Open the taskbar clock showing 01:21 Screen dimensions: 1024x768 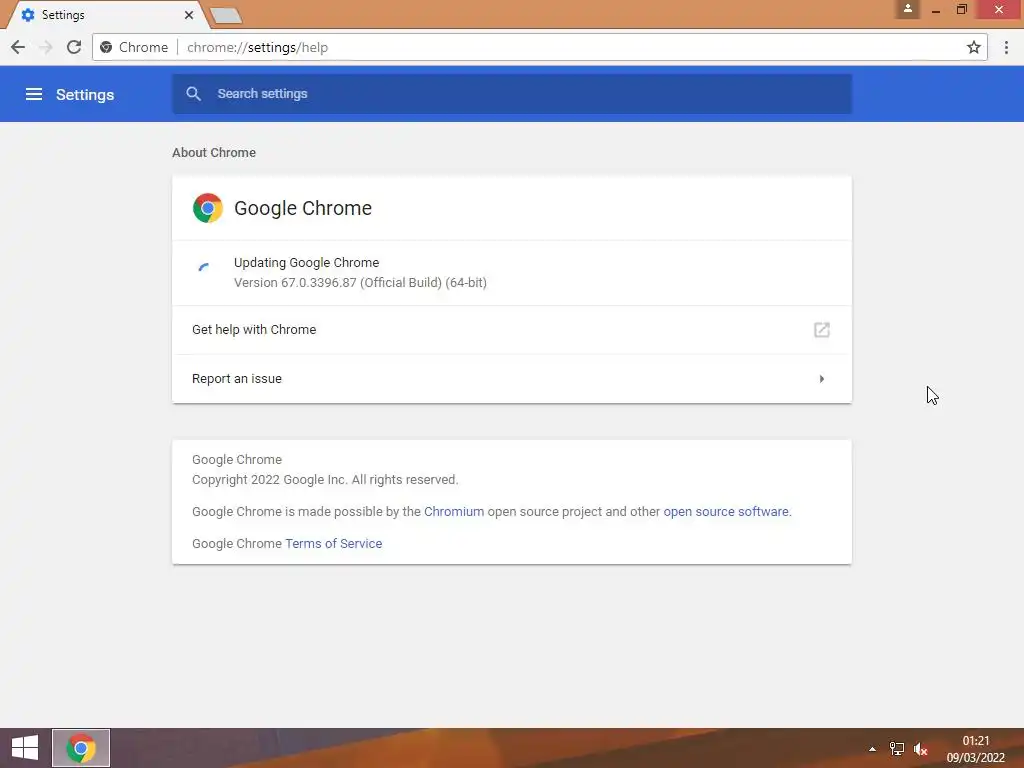[x=976, y=748]
